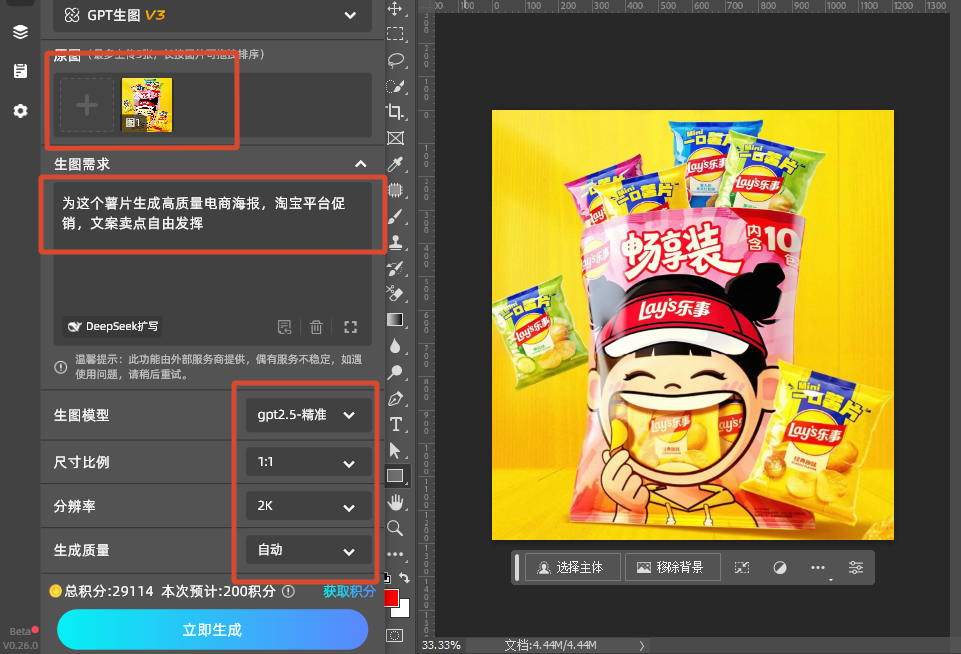Select the Clone Stamp tool
961x654 pixels.
click(x=395, y=242)
